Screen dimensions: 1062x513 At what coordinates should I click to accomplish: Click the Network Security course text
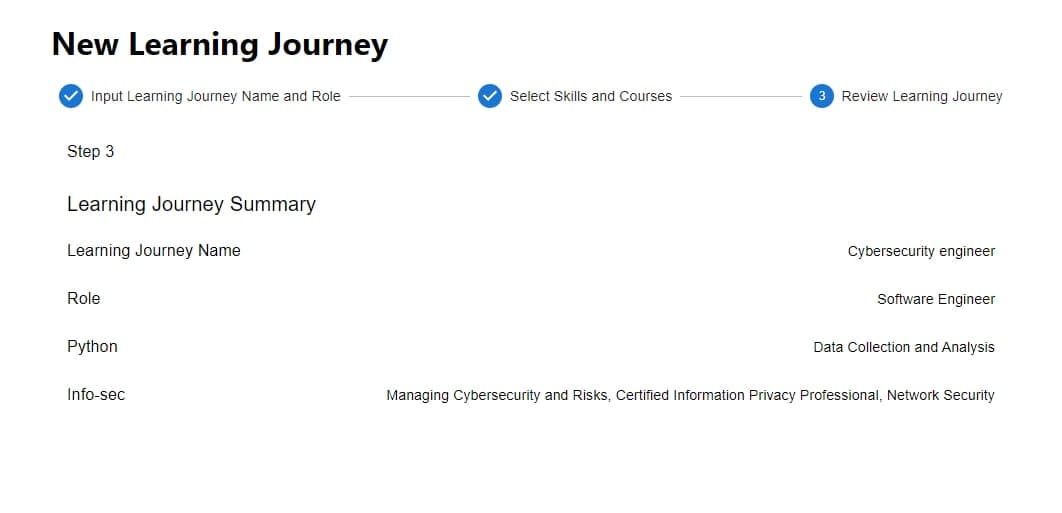[940, 395]
